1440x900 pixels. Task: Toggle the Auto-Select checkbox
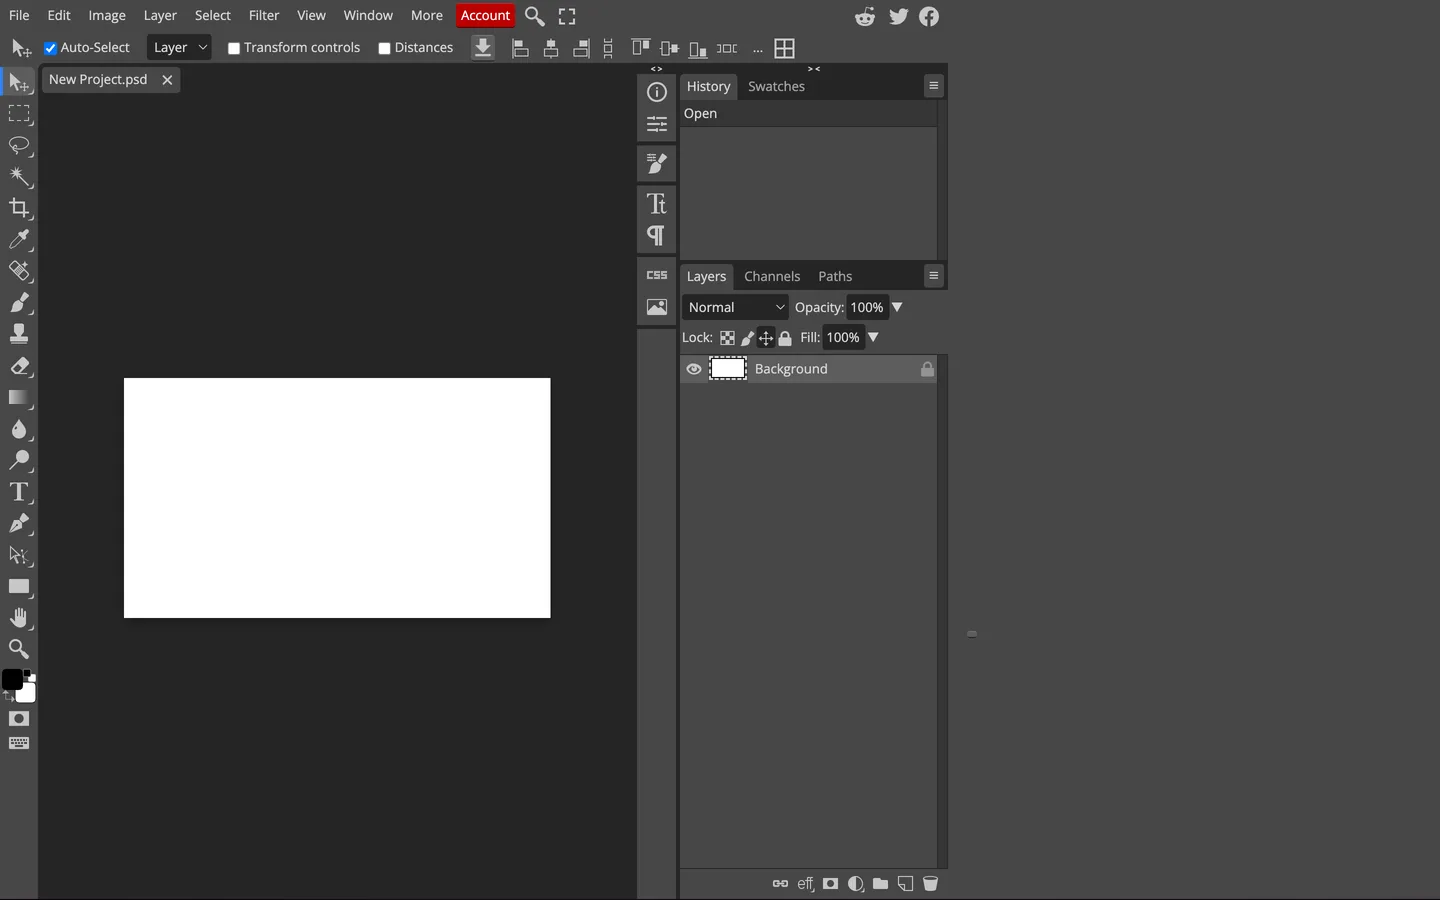pyautogui.click(x=51, y=48)
